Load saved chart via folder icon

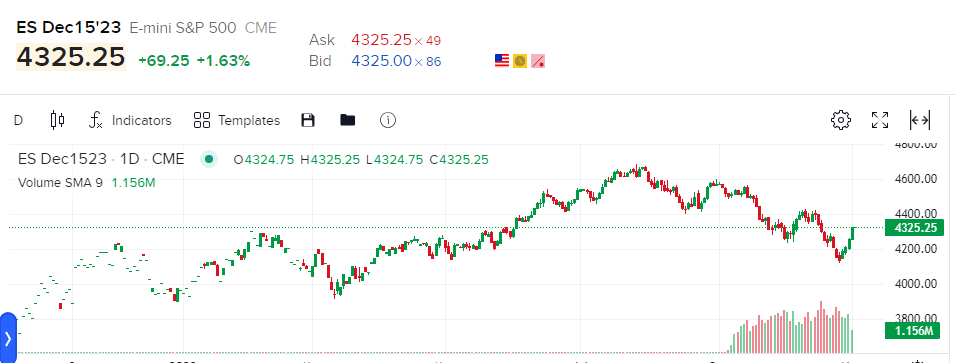pos(348,120)
